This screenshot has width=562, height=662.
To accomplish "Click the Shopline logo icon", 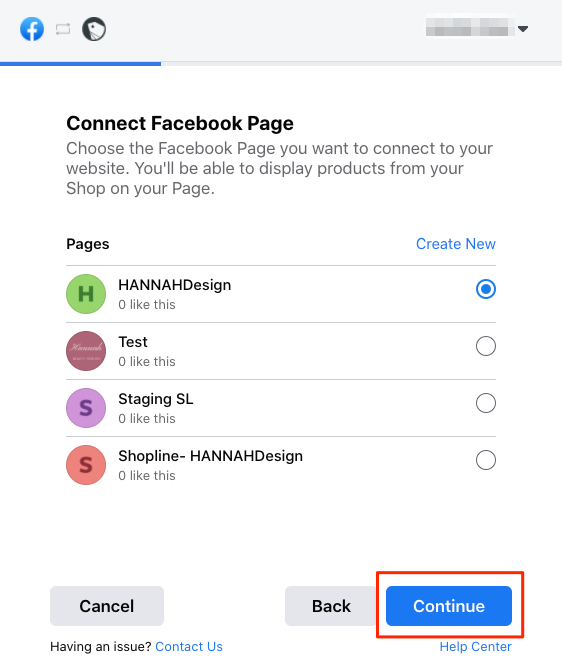I will [94, 29].
